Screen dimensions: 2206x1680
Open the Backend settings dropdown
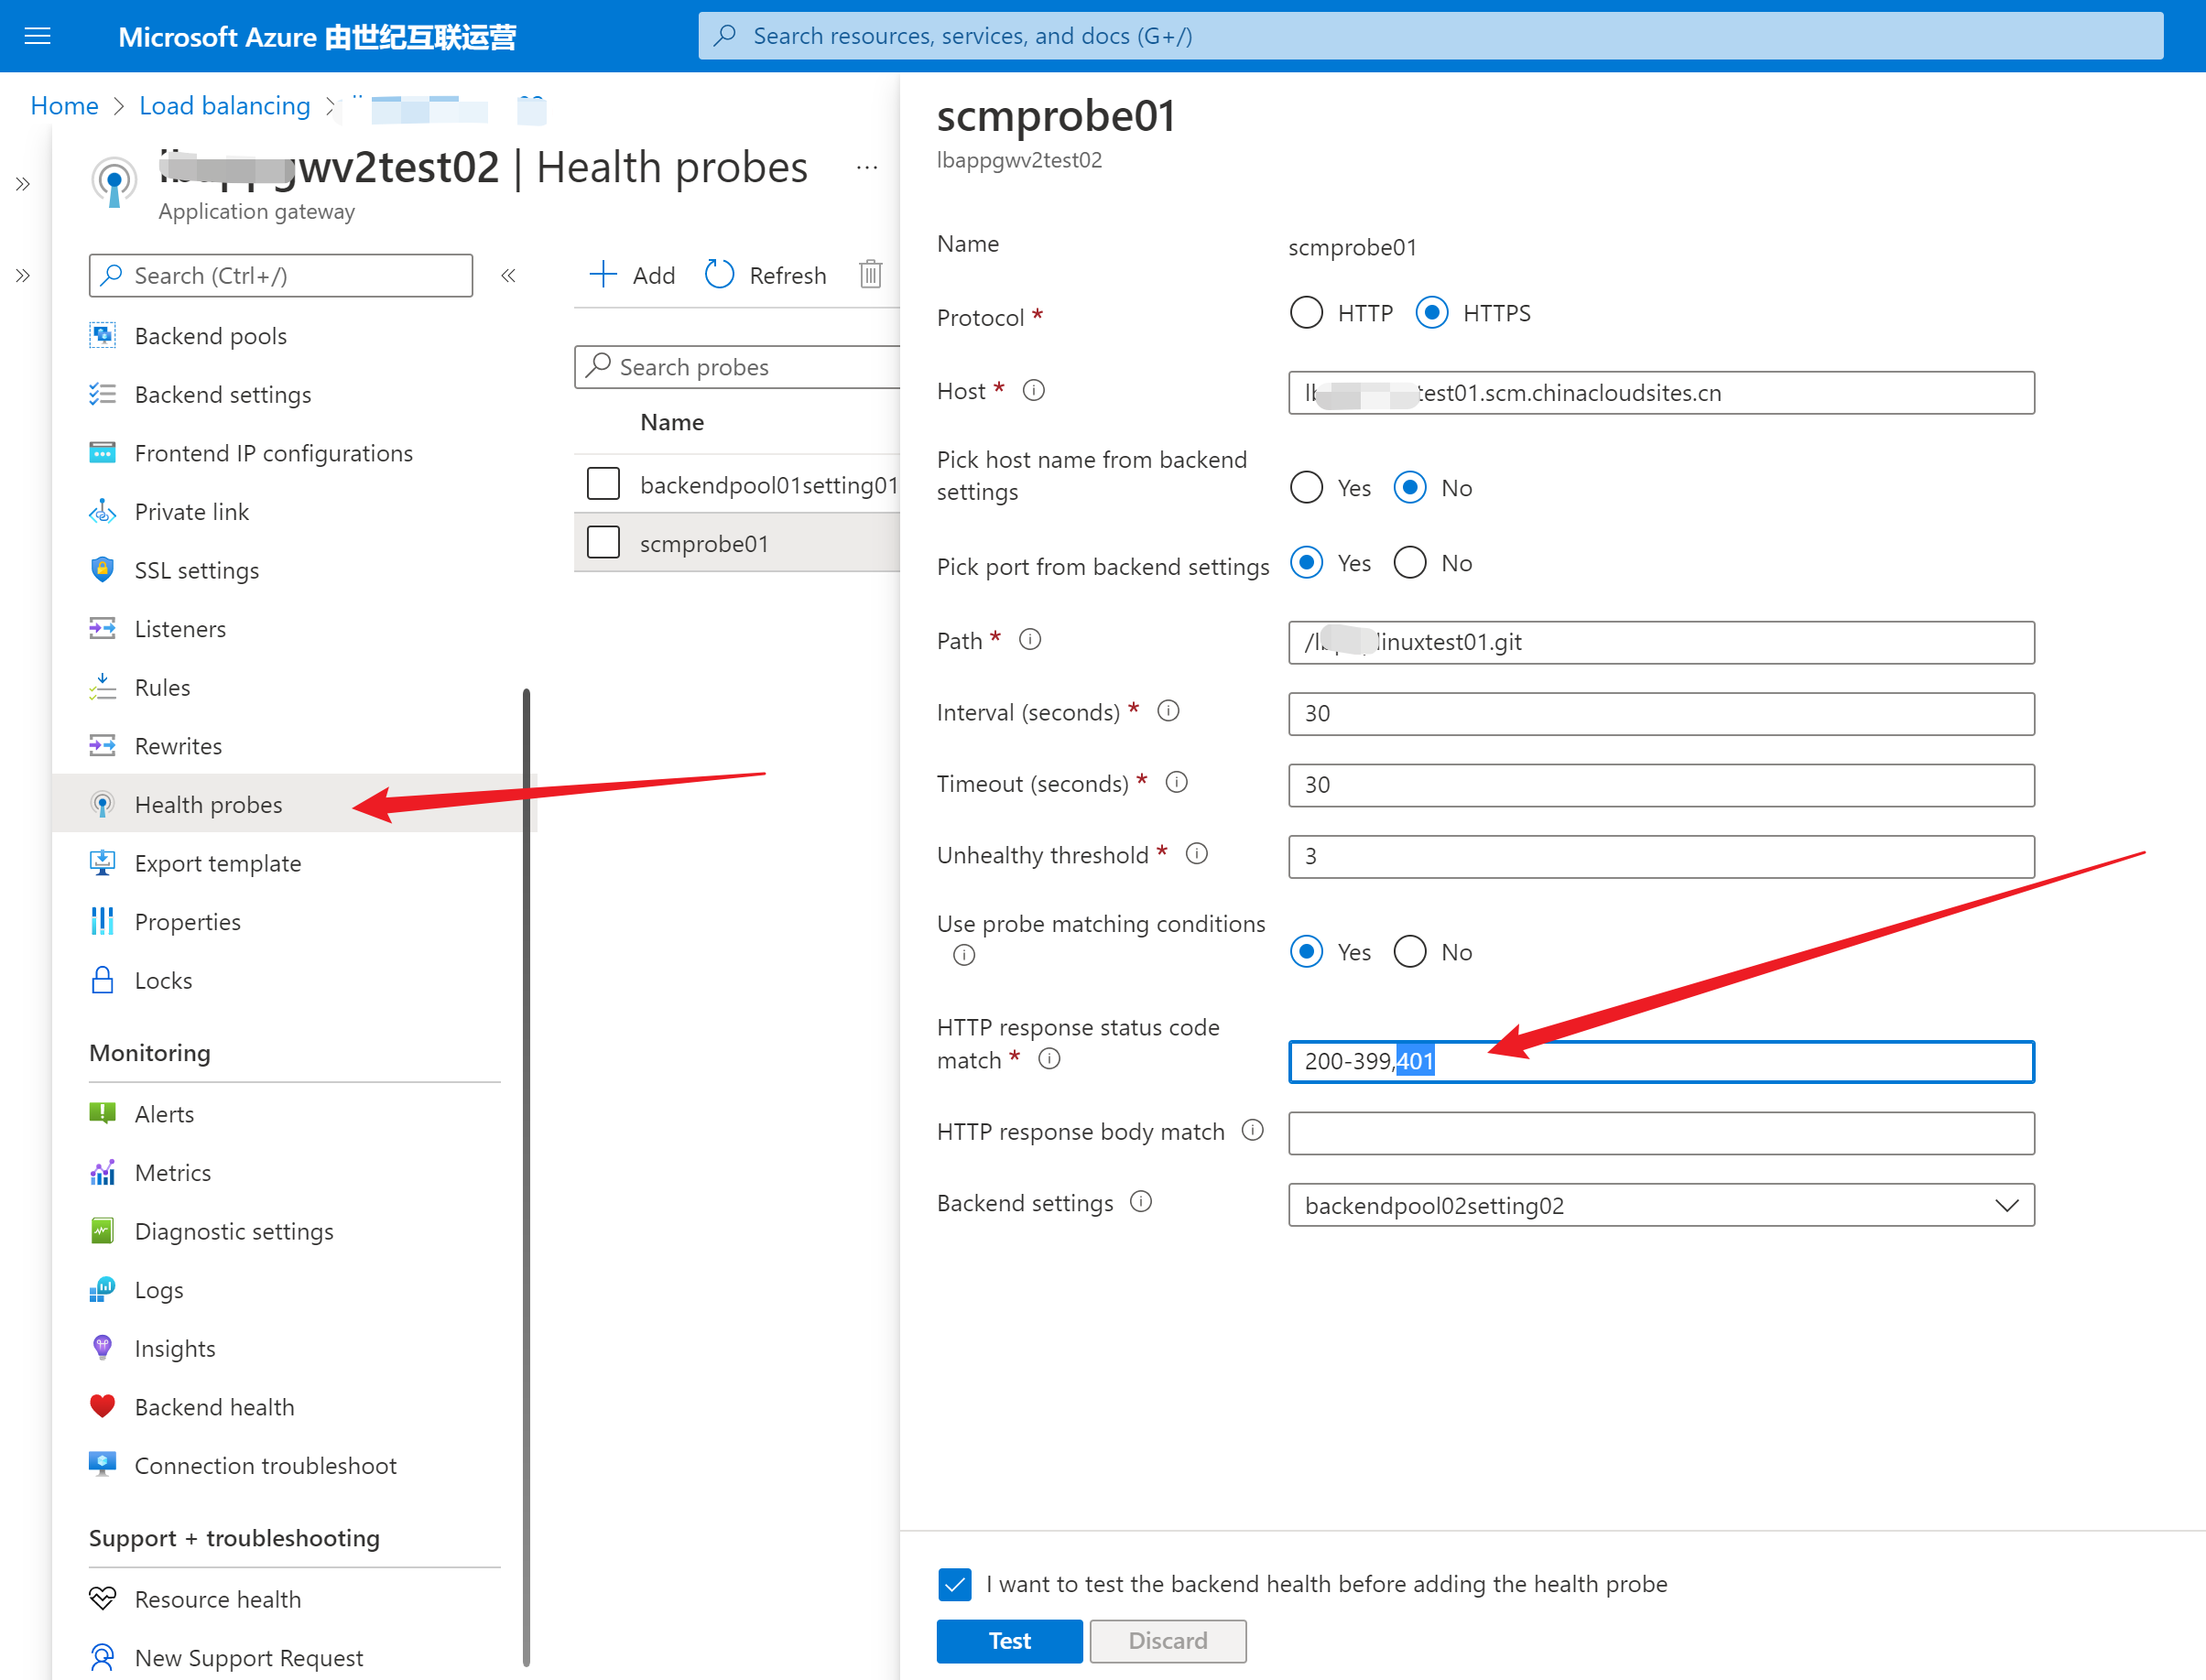click(x=1660, y=1205)
